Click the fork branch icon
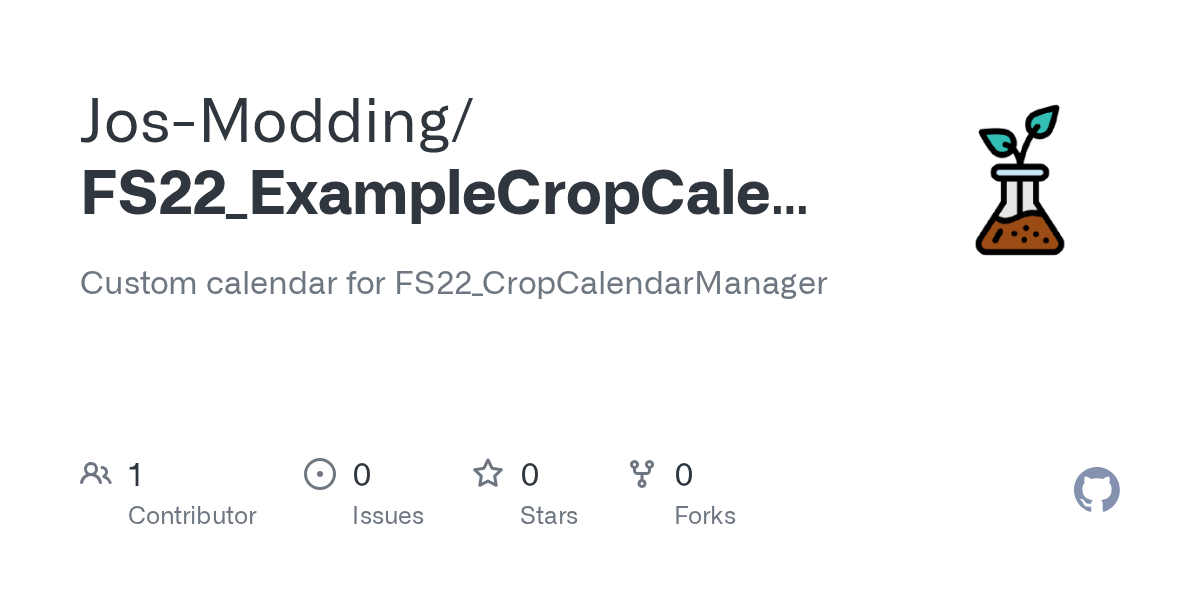This screenshot has width=1200, height=600. (x=642, y=474)
